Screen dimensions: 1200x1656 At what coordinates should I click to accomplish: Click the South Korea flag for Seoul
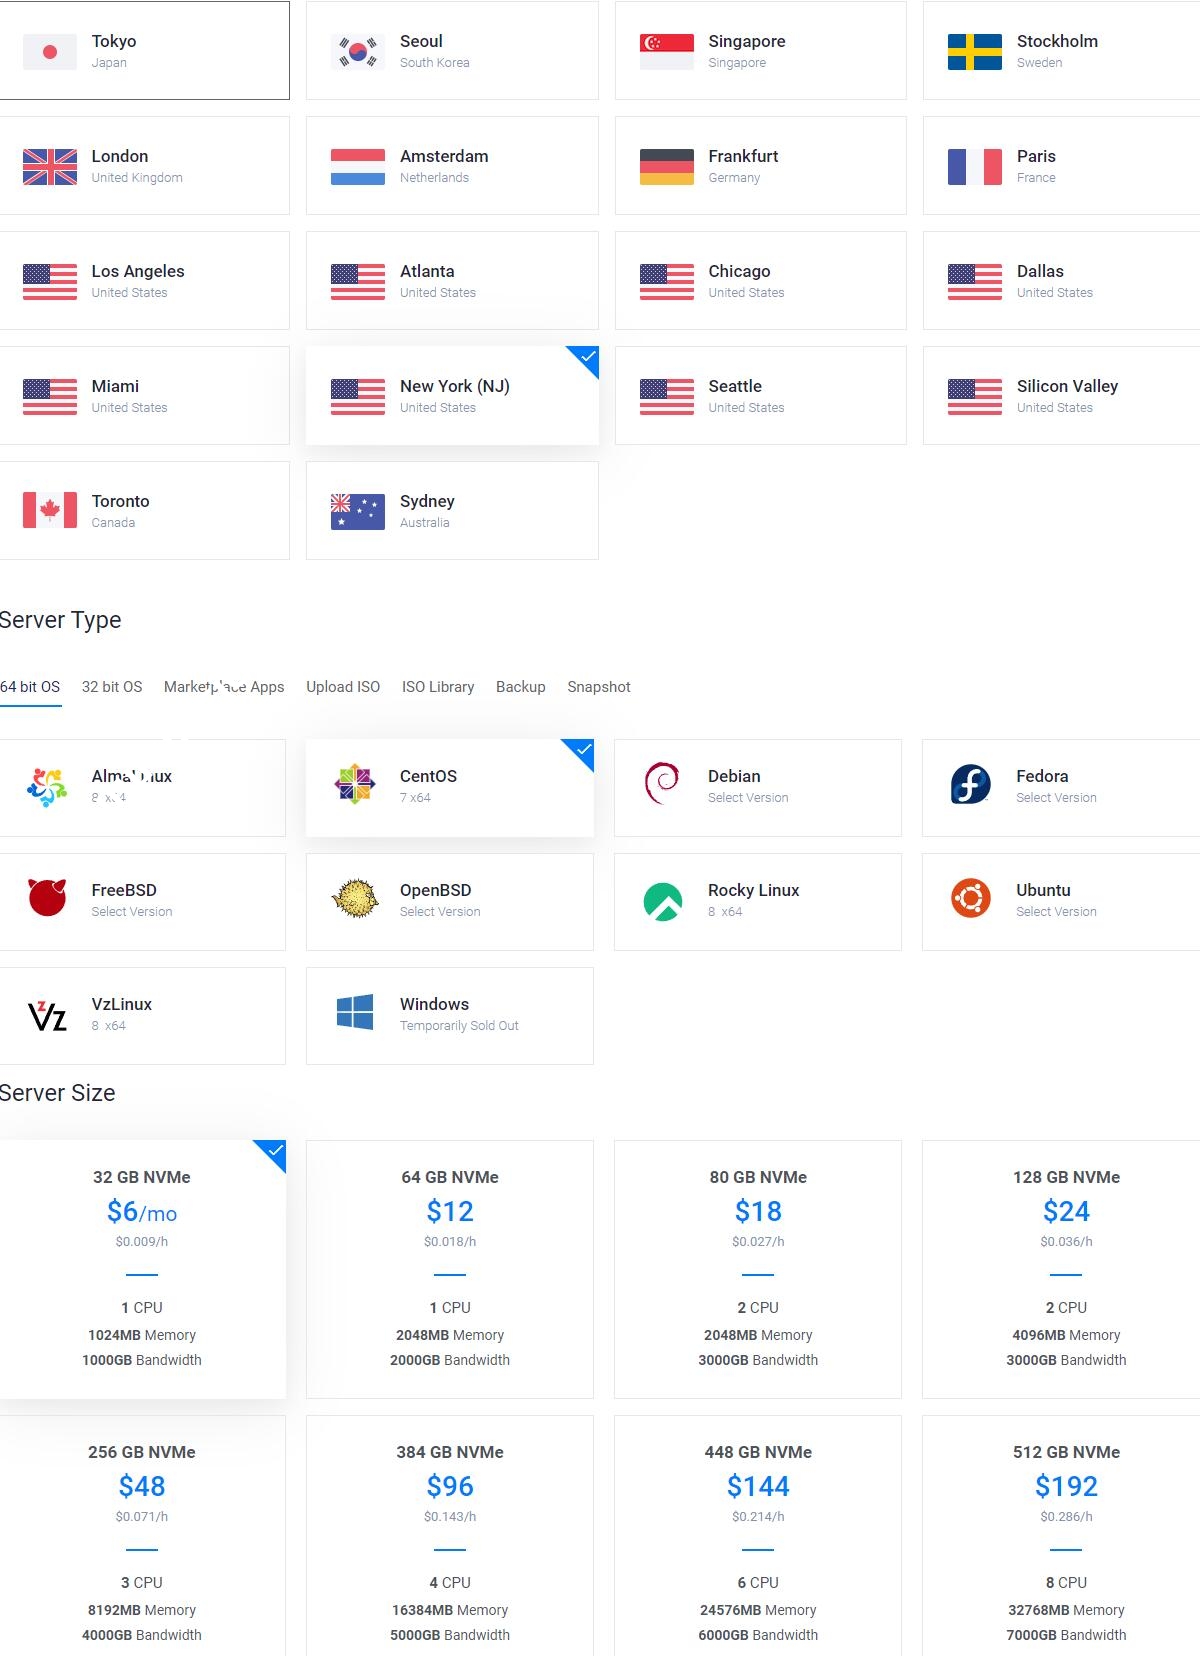[x=358, y=52]
